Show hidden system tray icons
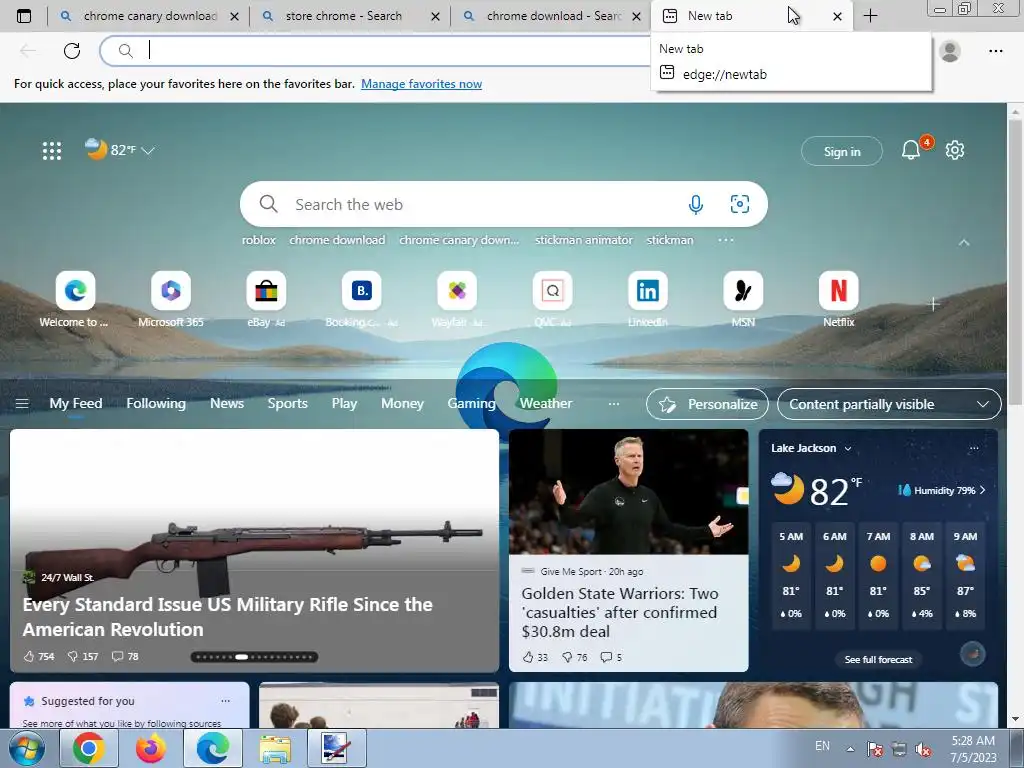The height and width of the screenshot is (768, 1024). pyautogui.click(x=850, y=749)
